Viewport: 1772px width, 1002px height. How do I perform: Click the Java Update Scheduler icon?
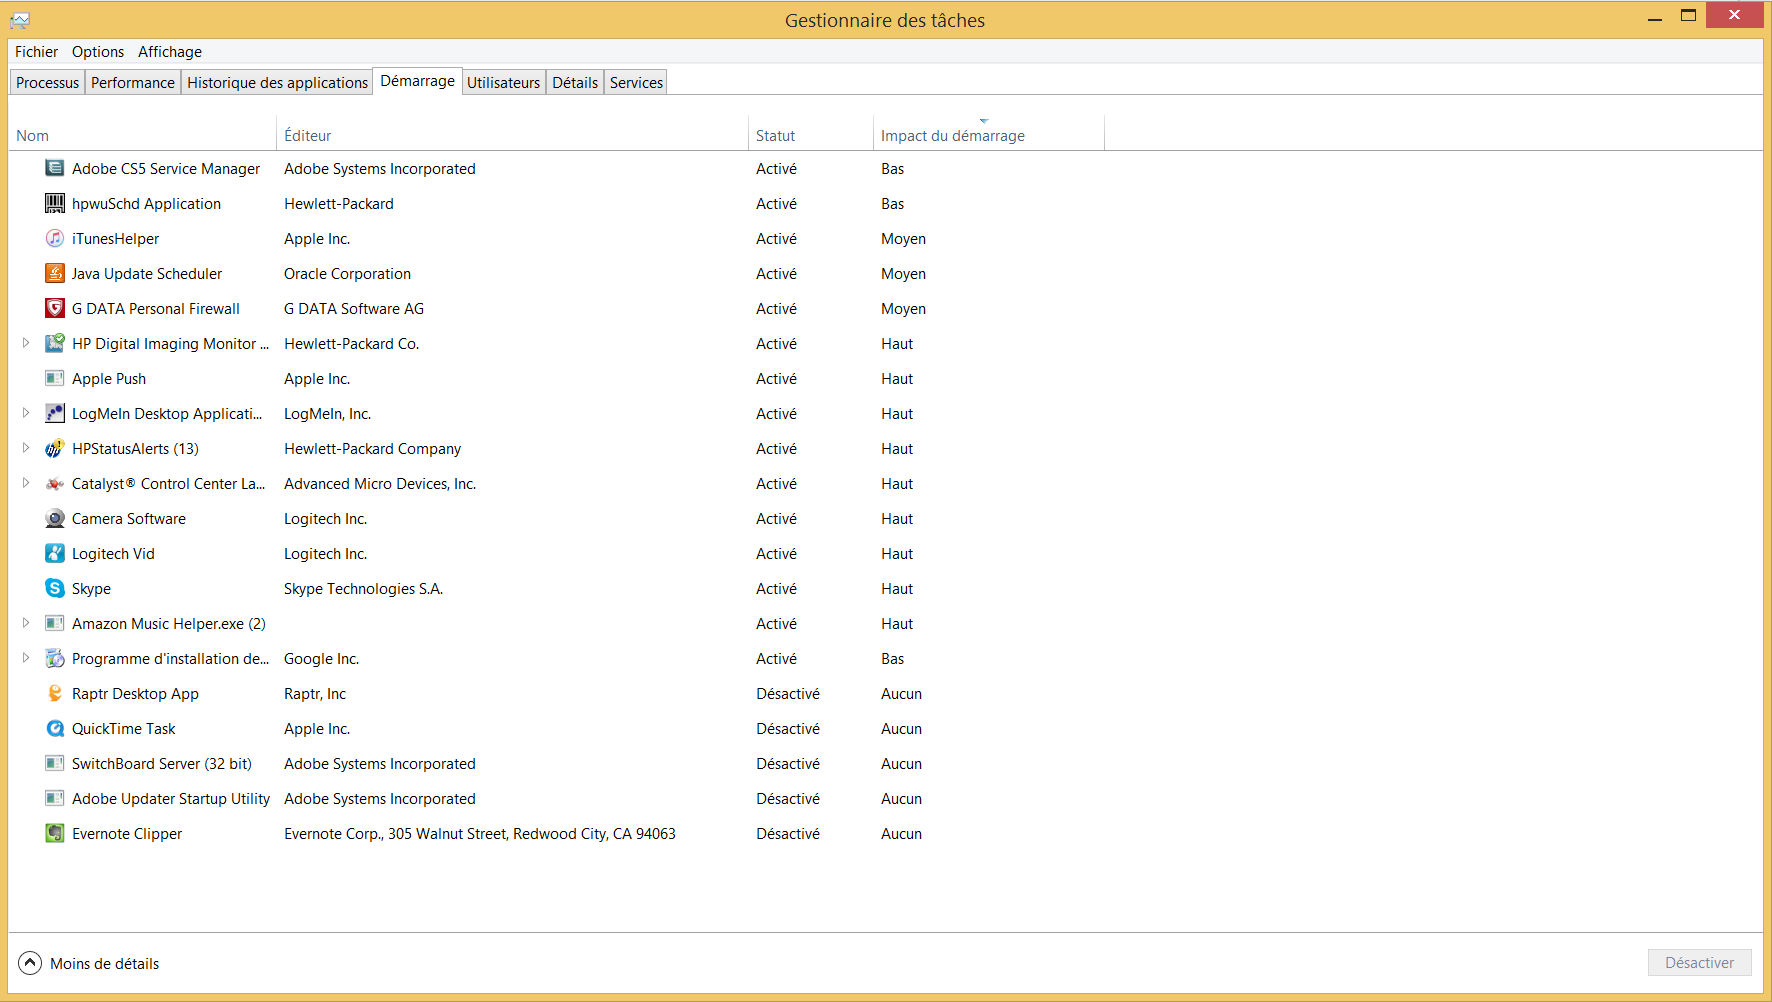point(55,273)
